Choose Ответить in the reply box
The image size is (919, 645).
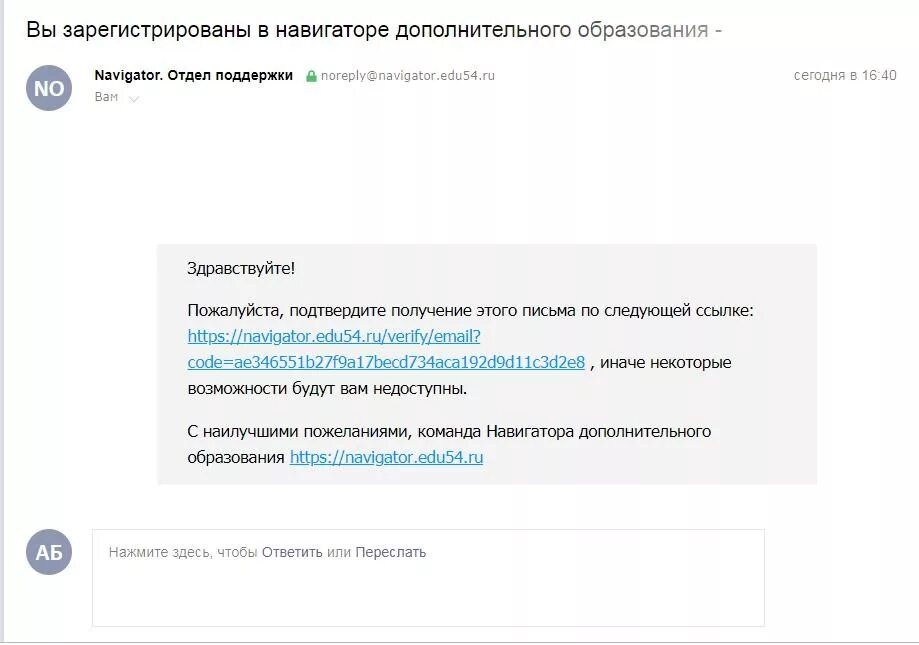pyautogui.click(x=292, y=552)
